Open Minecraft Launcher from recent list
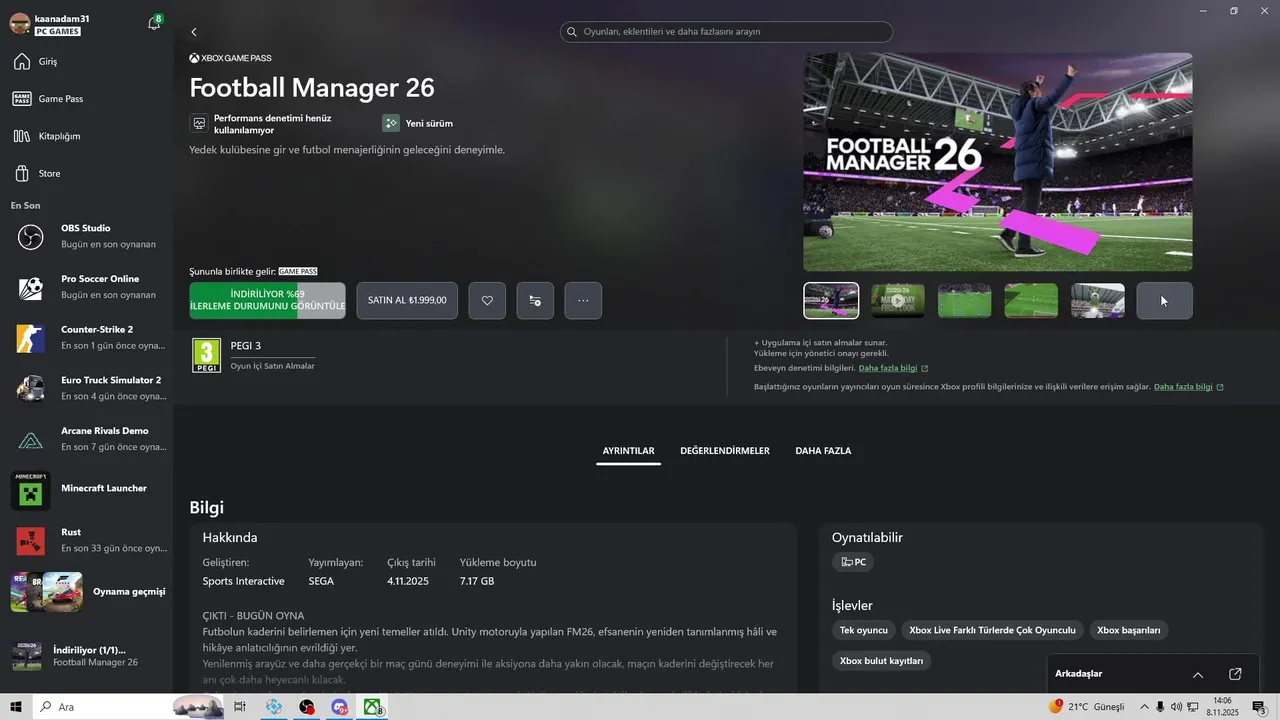Screen dimensions: 1280x720 point(86,490)
